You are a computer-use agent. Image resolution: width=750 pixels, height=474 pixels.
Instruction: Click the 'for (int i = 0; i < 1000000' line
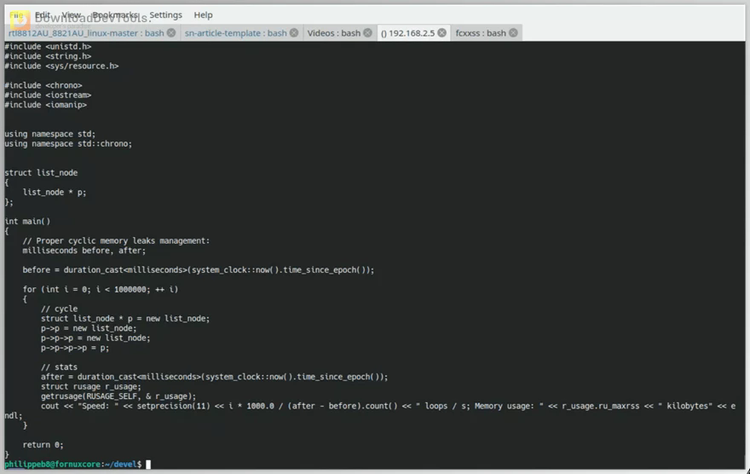100,289
